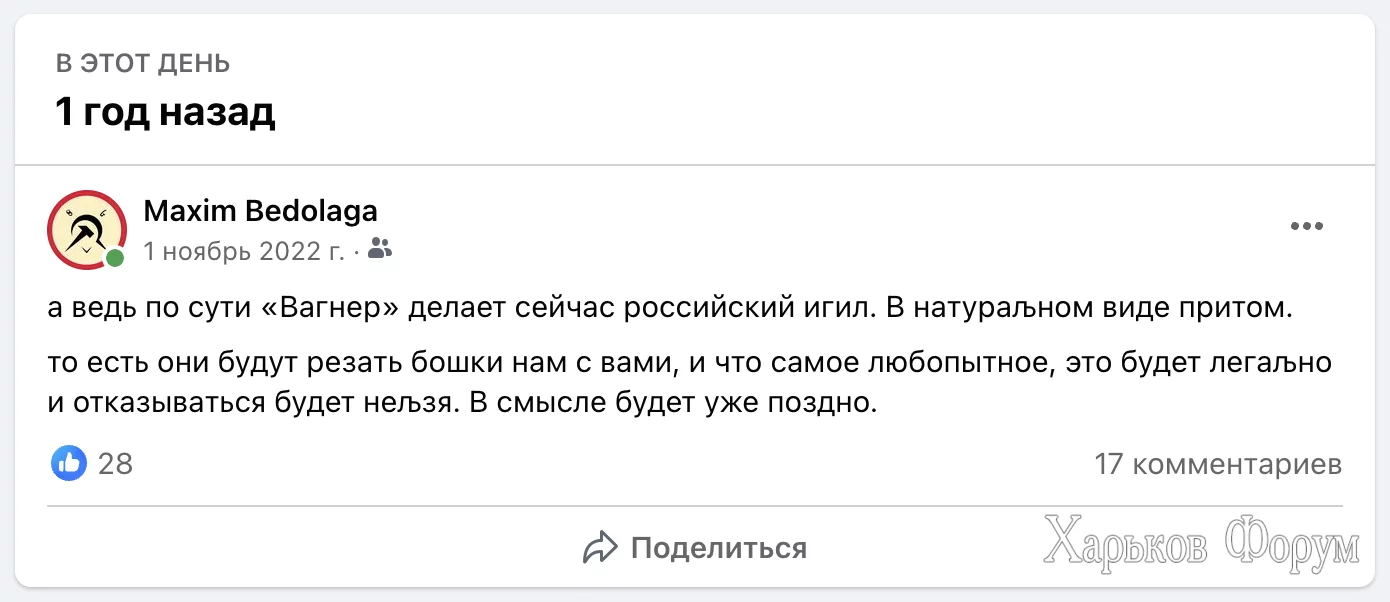Select the 1 год назад heading
The height and width of the screenshot is (602, 1390).
[x=165, y=113]
